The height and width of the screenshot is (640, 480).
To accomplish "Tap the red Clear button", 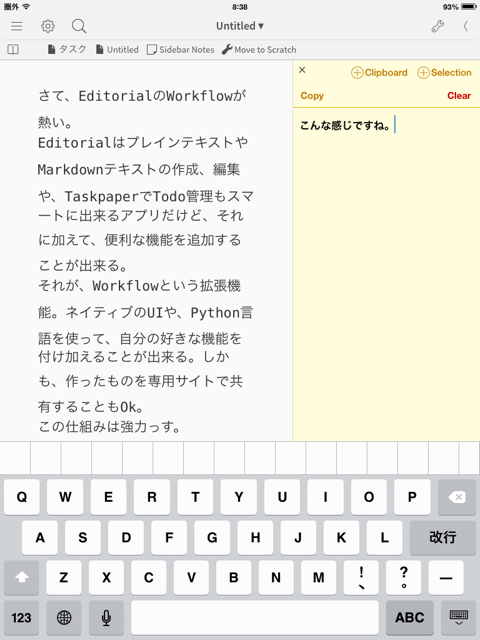I will coord(459,96).
